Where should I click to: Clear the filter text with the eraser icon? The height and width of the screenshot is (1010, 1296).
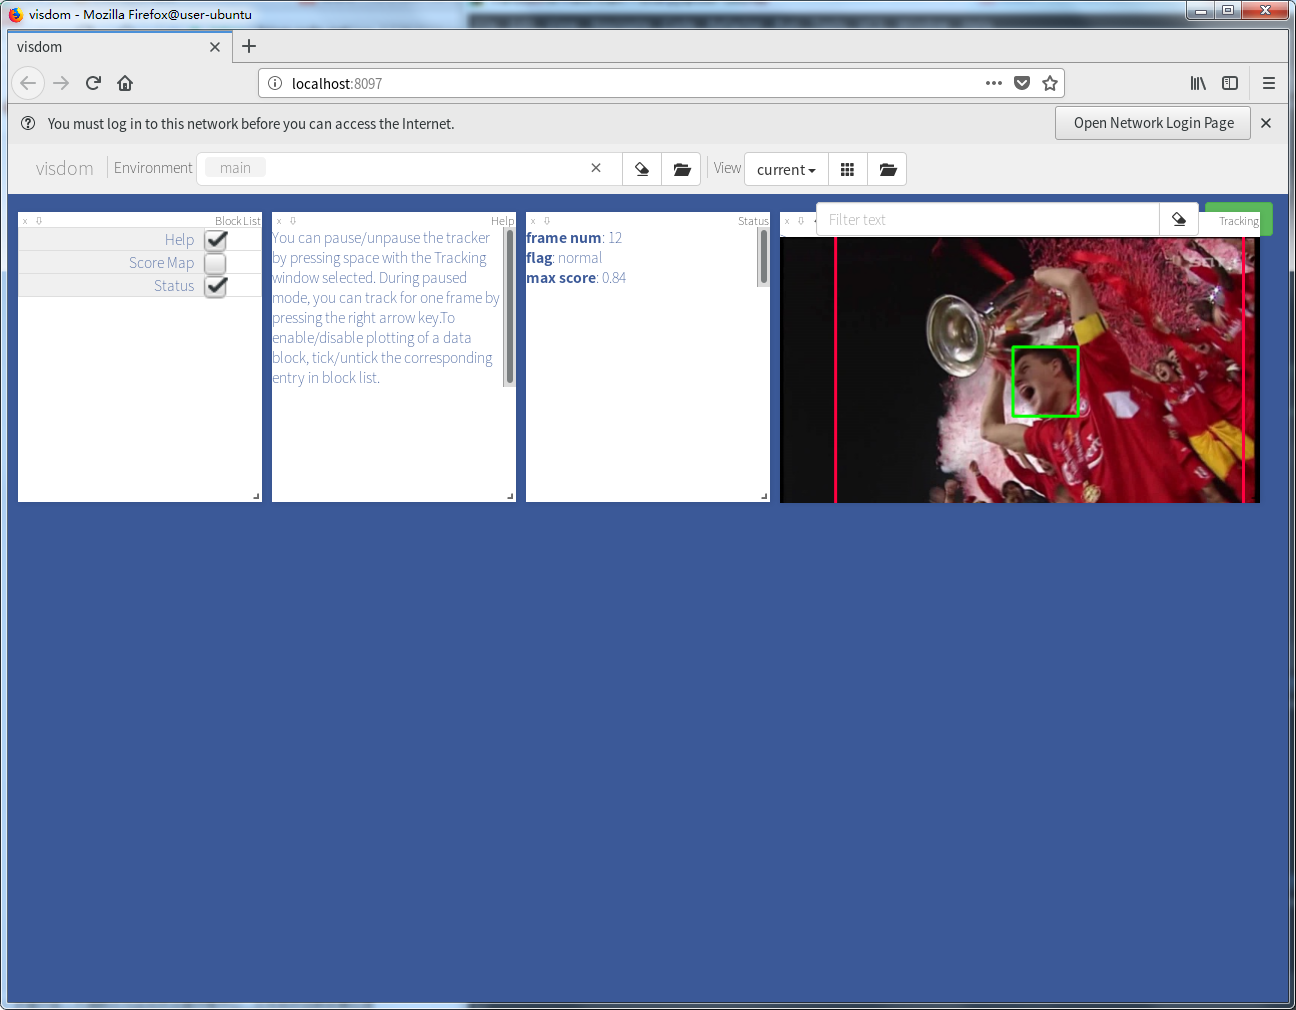click(x=1178, y=218)
